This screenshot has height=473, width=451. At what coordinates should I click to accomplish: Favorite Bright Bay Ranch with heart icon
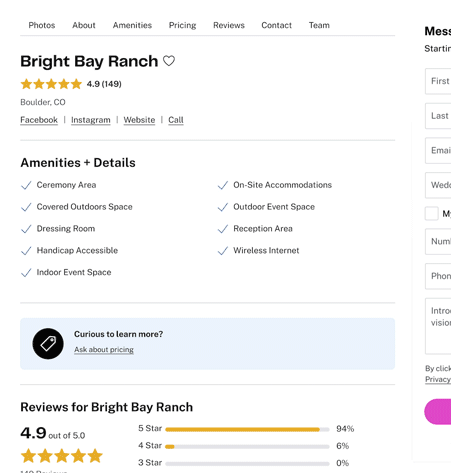click(169, 61)
